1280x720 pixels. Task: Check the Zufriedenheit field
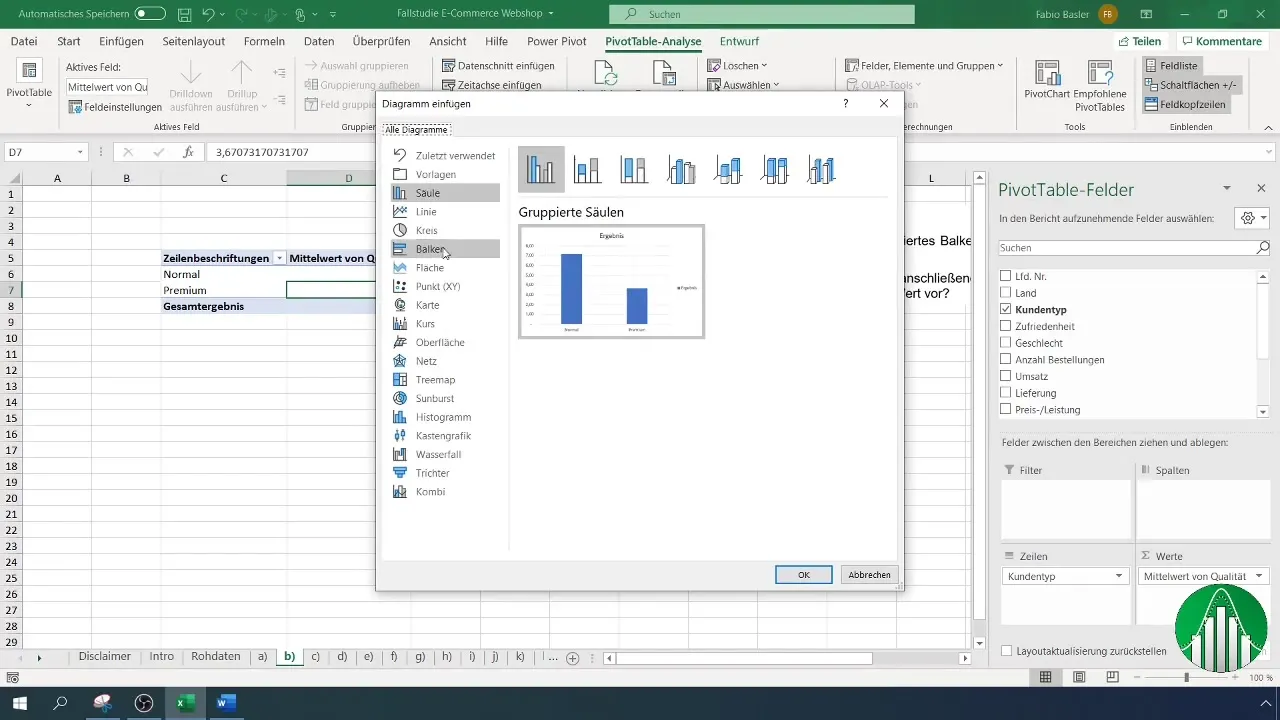point(1006,326)
